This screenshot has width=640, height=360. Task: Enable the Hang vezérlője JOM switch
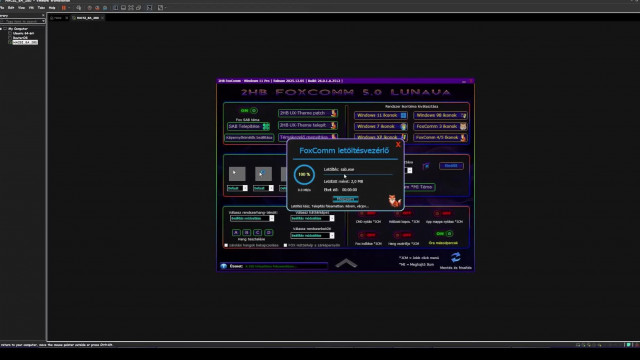click(x=402, y=235)
